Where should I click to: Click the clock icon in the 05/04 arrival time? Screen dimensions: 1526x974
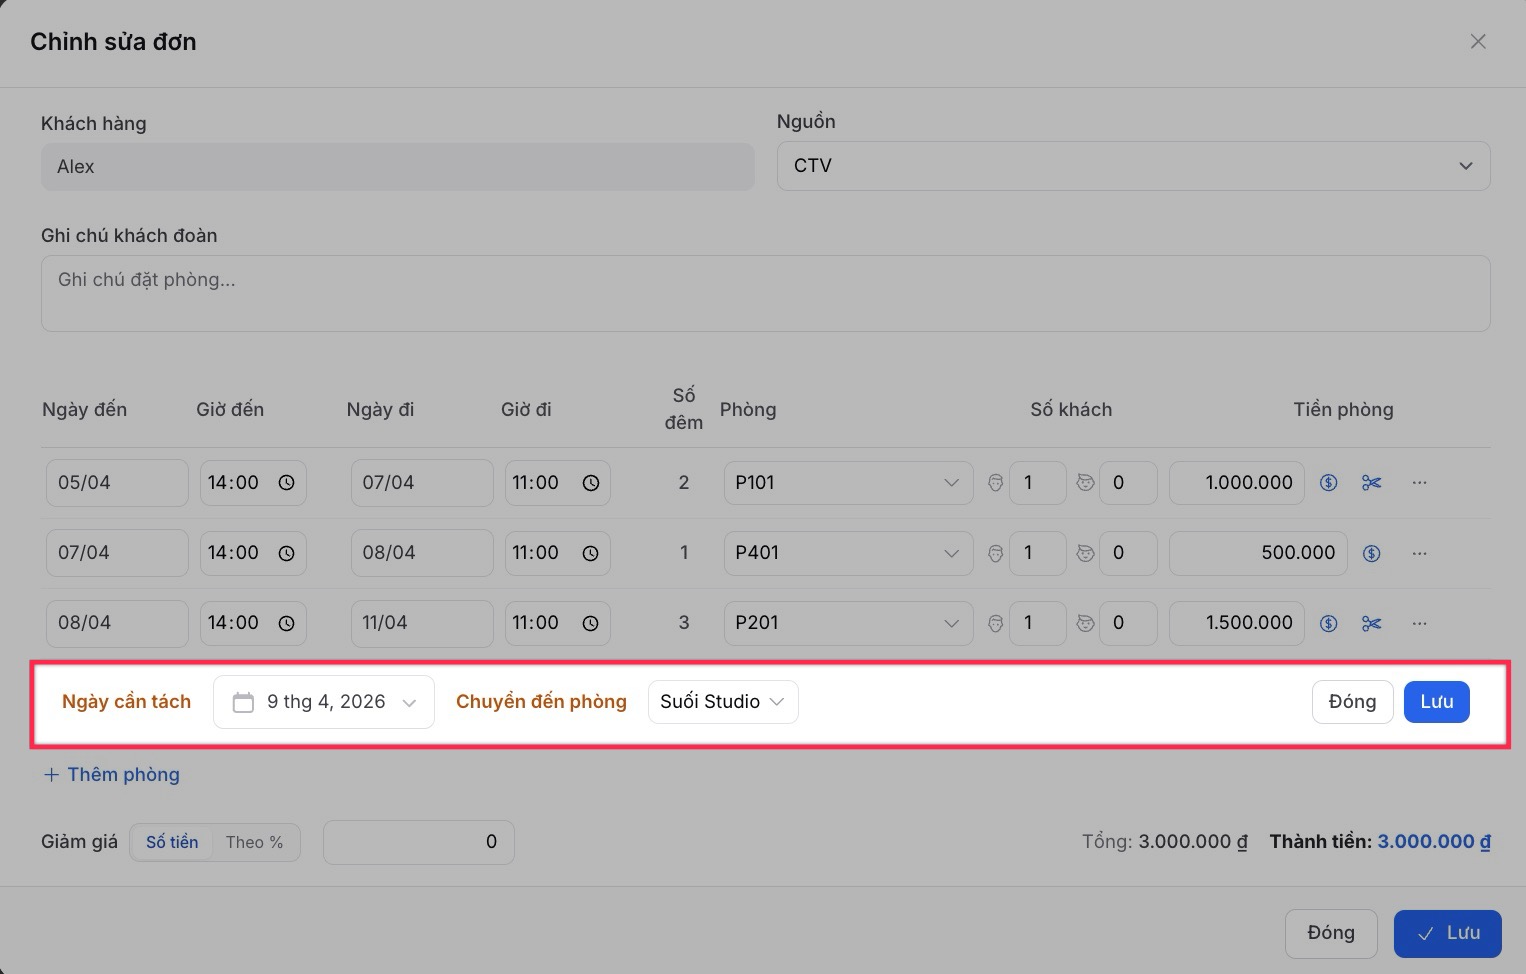(x=286, y=483)
